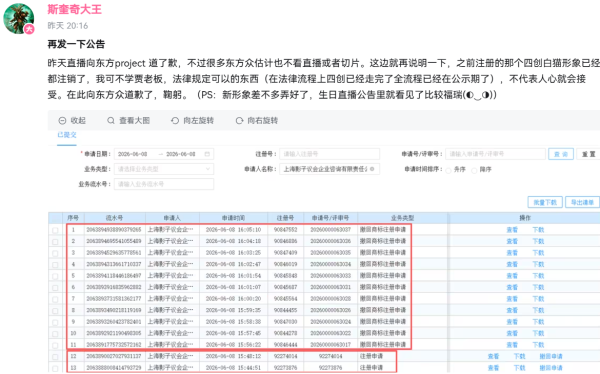Click the 重置 button
600x374 pixels.
(589, 154)
